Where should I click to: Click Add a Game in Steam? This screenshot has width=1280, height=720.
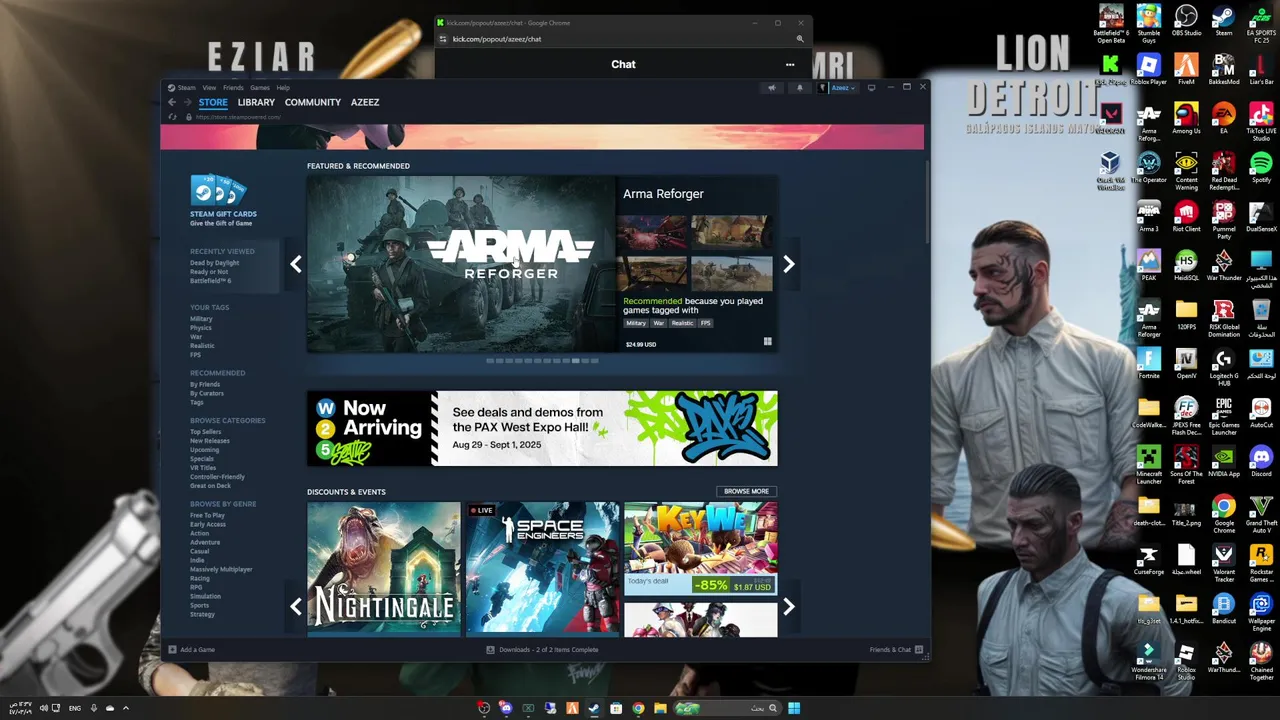click(192, 650)
